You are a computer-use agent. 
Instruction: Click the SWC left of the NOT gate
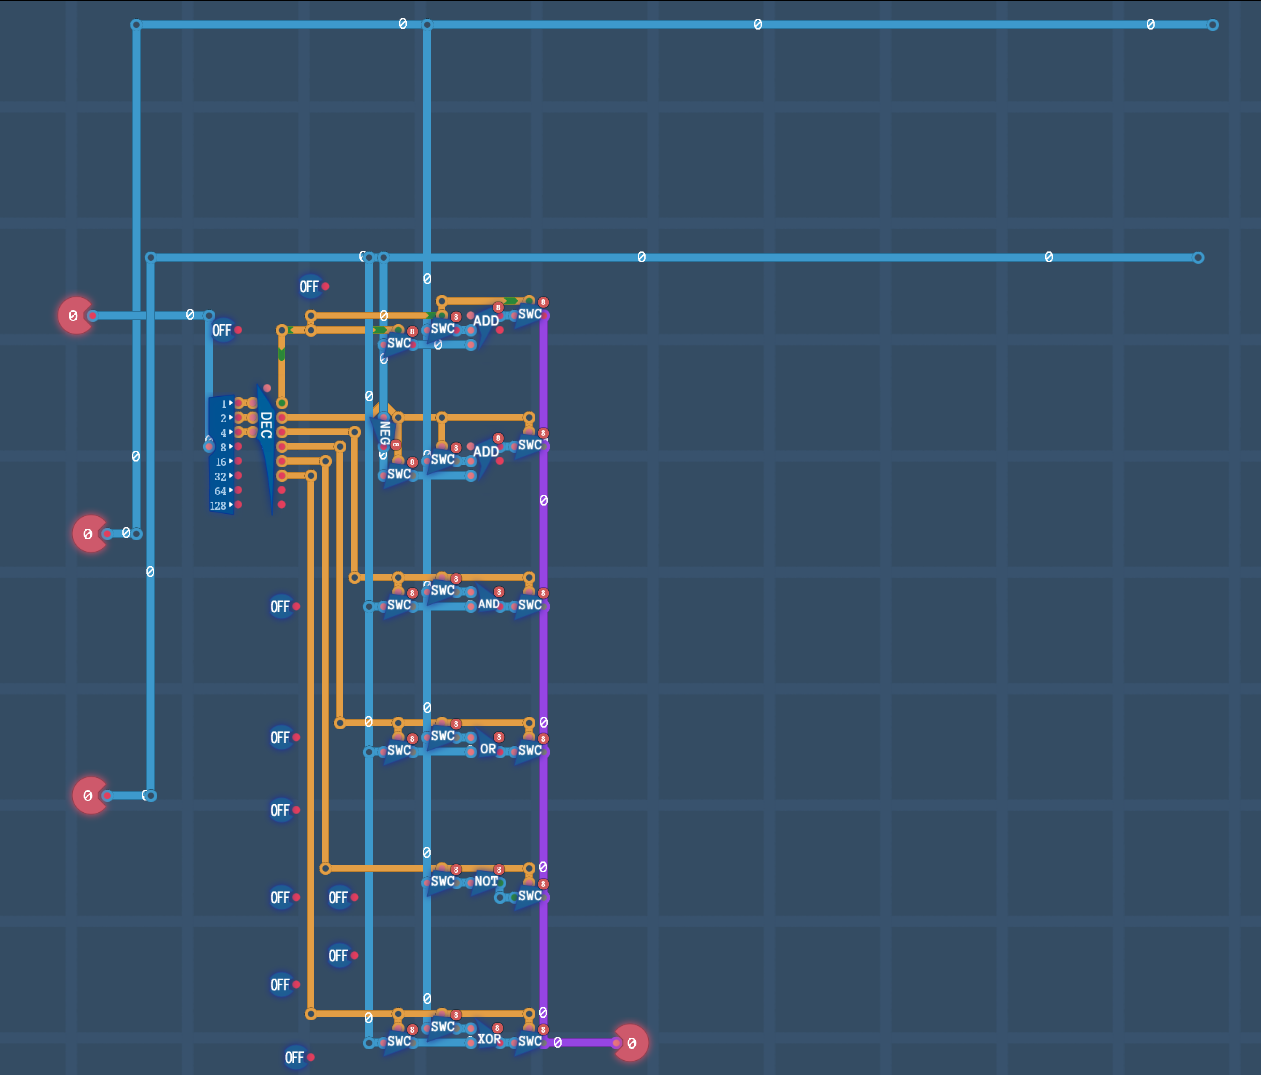pos(443,882)
